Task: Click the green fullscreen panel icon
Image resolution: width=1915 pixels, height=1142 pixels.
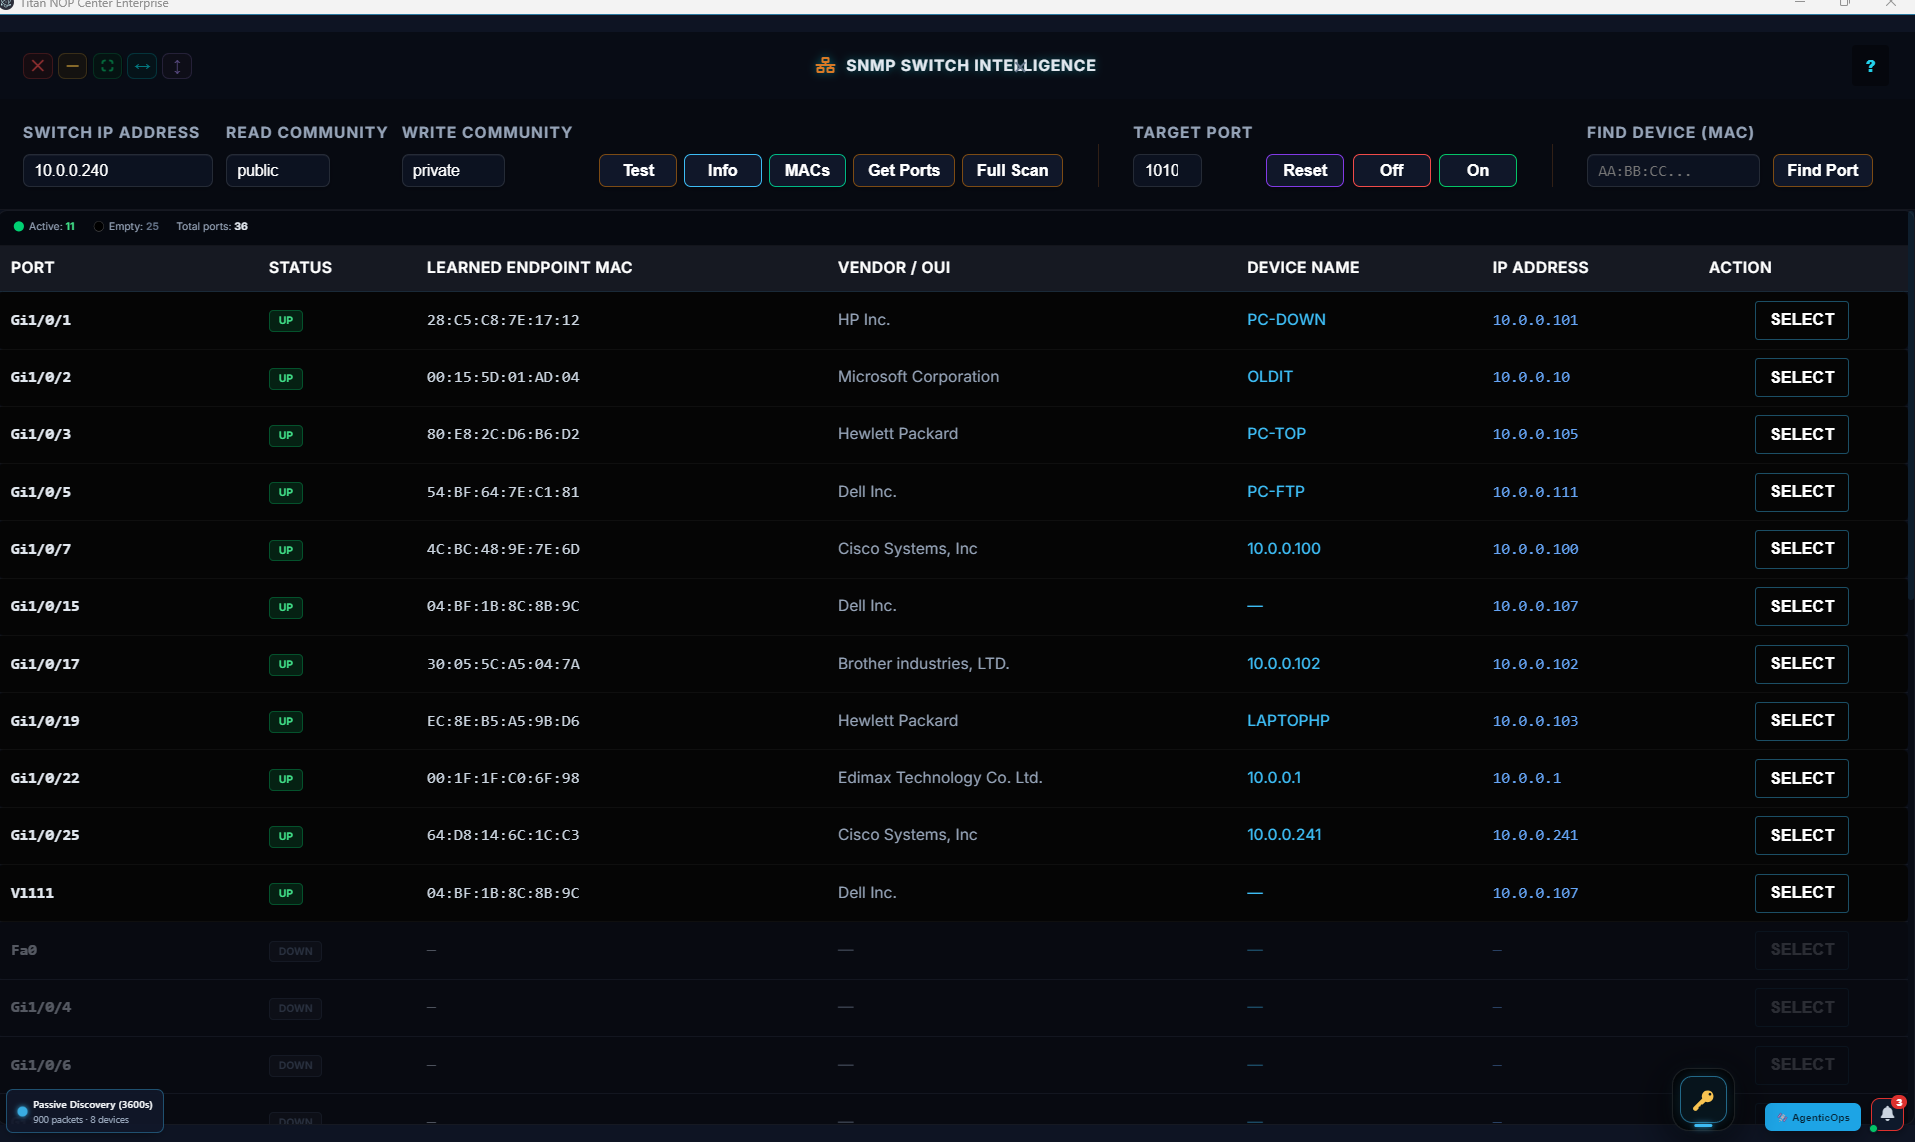Action: point(107,66)
